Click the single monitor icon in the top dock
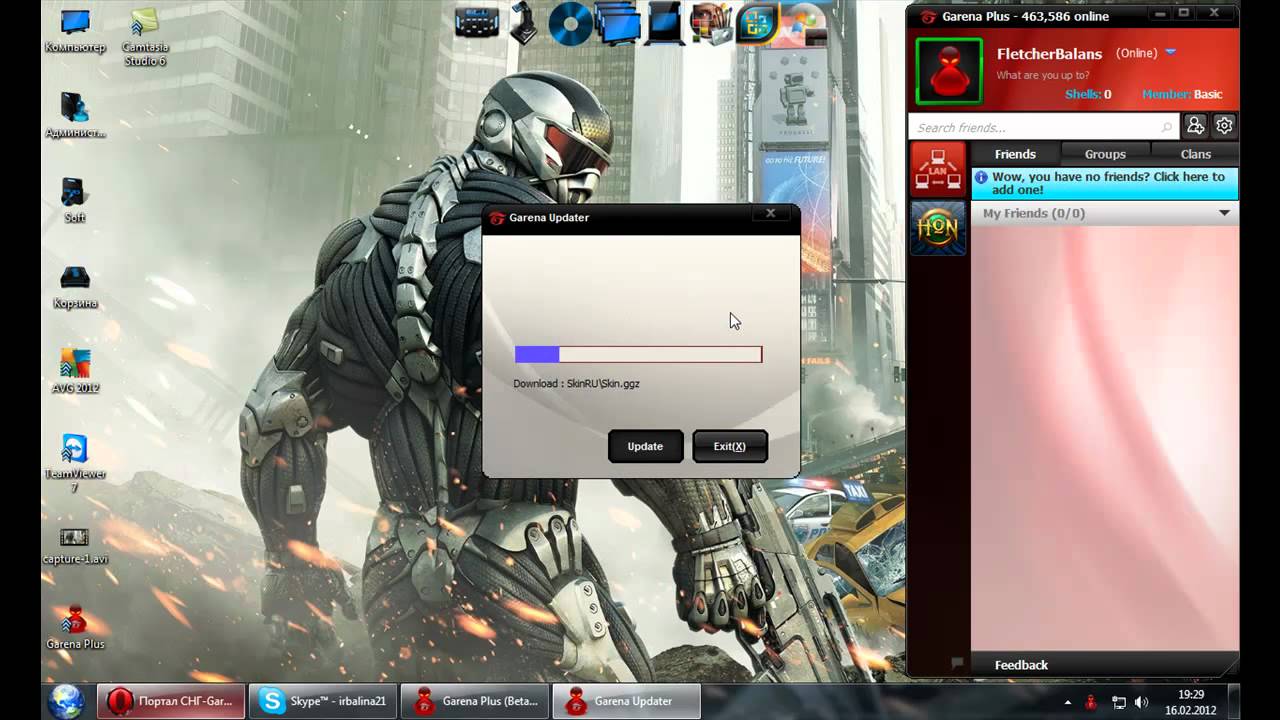The height and width of the screenshot is (720, 1280). [x=664, y=24]
